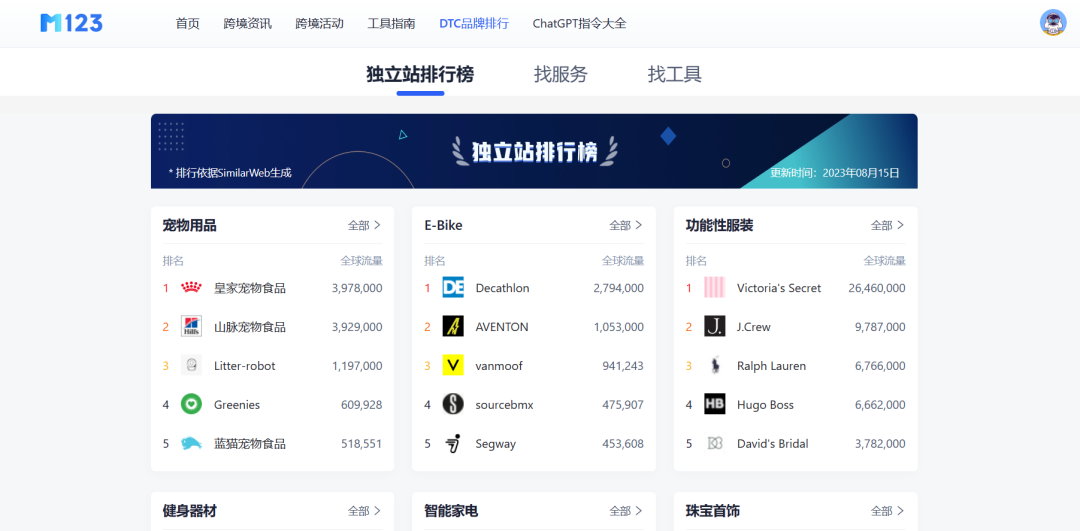This screenshot has width=1080, height=531.
Task: Open 蓝猫宠物食品 brand link
Action: (250, 444)
